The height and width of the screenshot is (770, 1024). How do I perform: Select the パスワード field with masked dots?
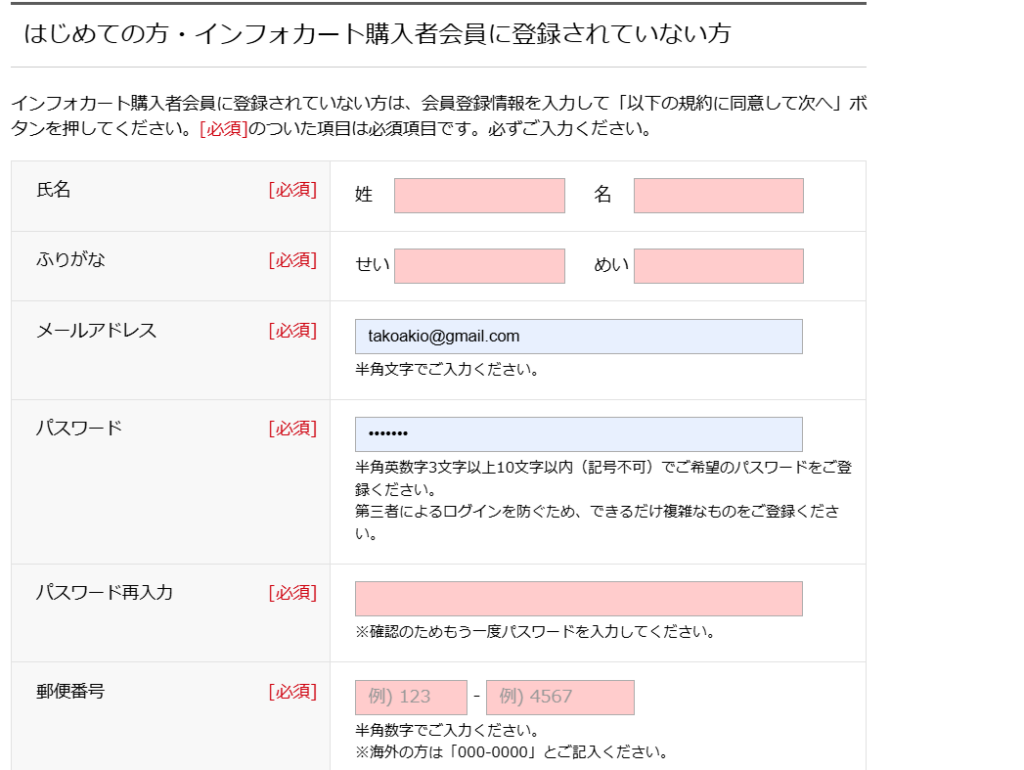click(x=578, y=434)
